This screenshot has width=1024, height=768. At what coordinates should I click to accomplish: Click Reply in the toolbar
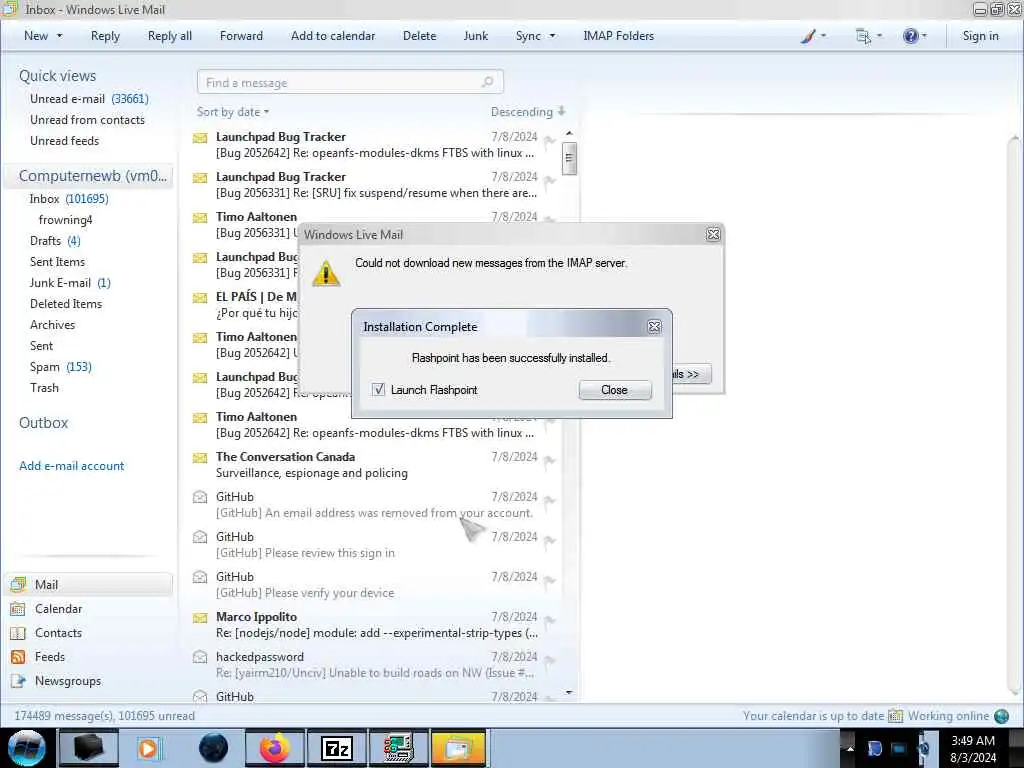tap(105, 36)
